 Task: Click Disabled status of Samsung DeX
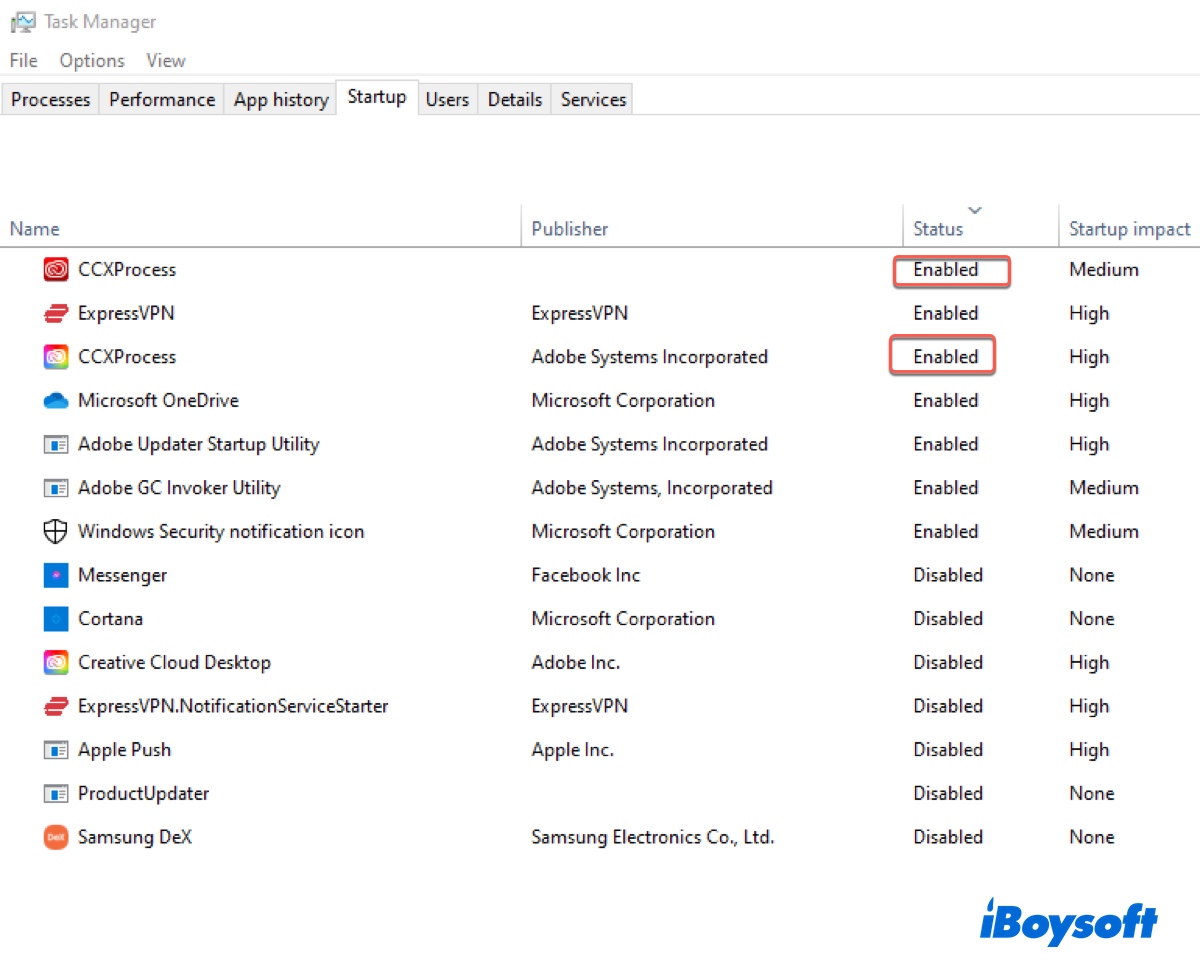point(948,837)
